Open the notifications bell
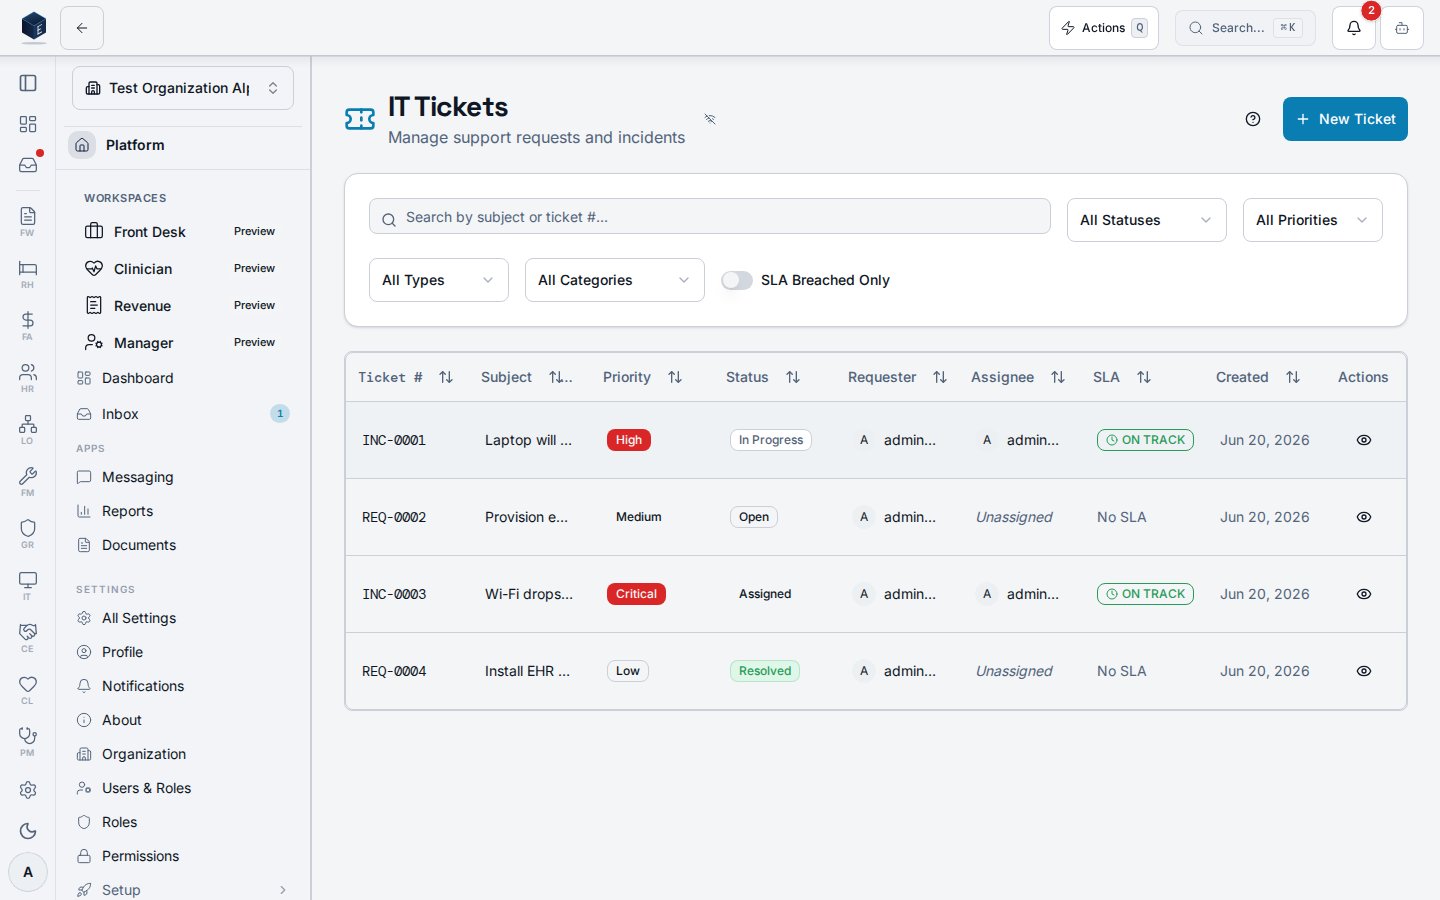The width and height of the screenshot is (1440, 900). [x=1354, y=28]
